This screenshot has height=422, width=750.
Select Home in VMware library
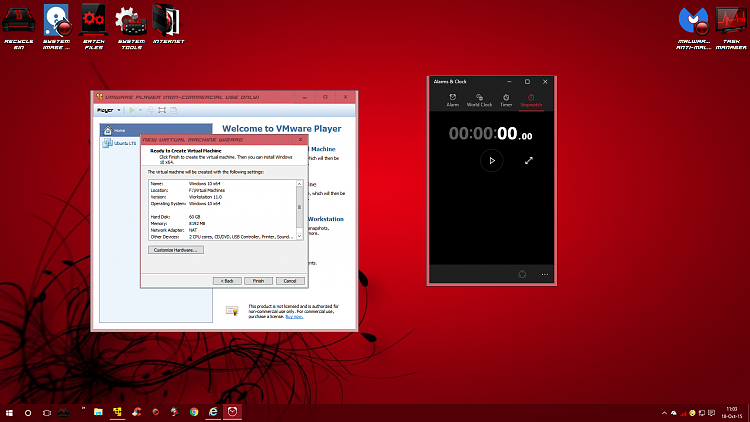pyautogui.click(x=156, y=130)
